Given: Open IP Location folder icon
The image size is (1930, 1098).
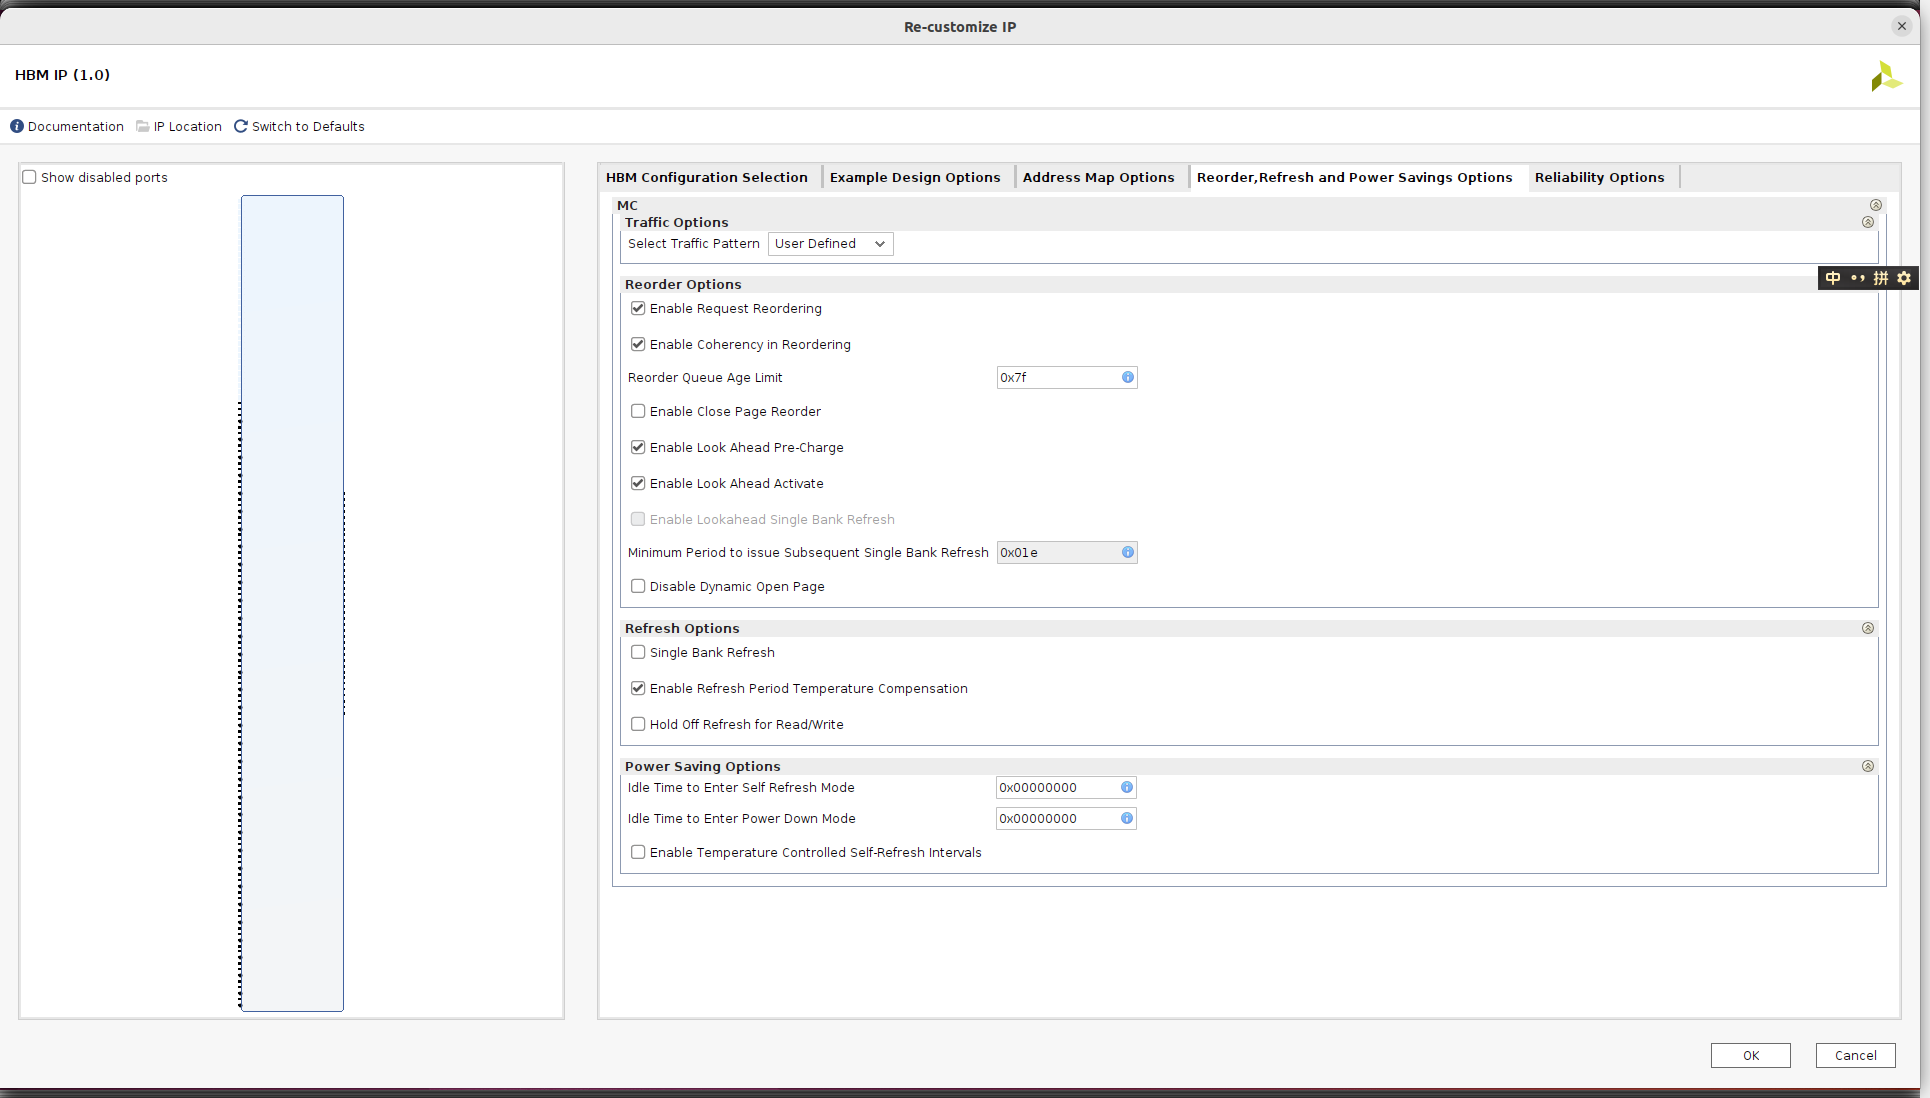Looking at the screenshot, I should [143, 126].
